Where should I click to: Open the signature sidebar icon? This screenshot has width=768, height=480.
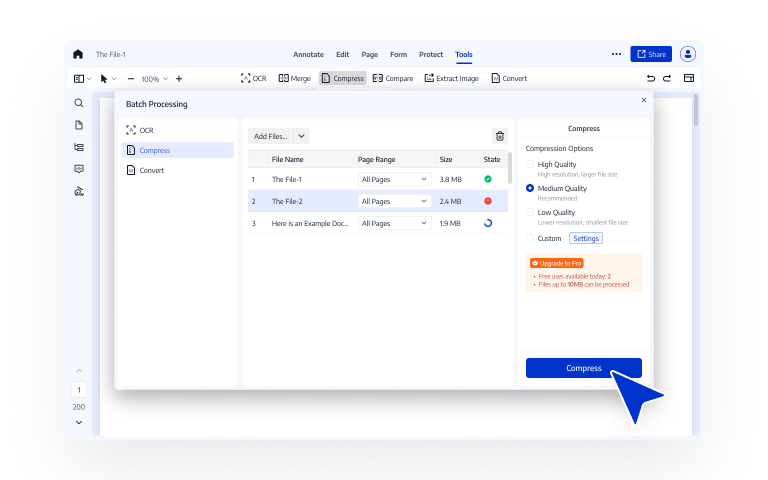coord(79,191)
